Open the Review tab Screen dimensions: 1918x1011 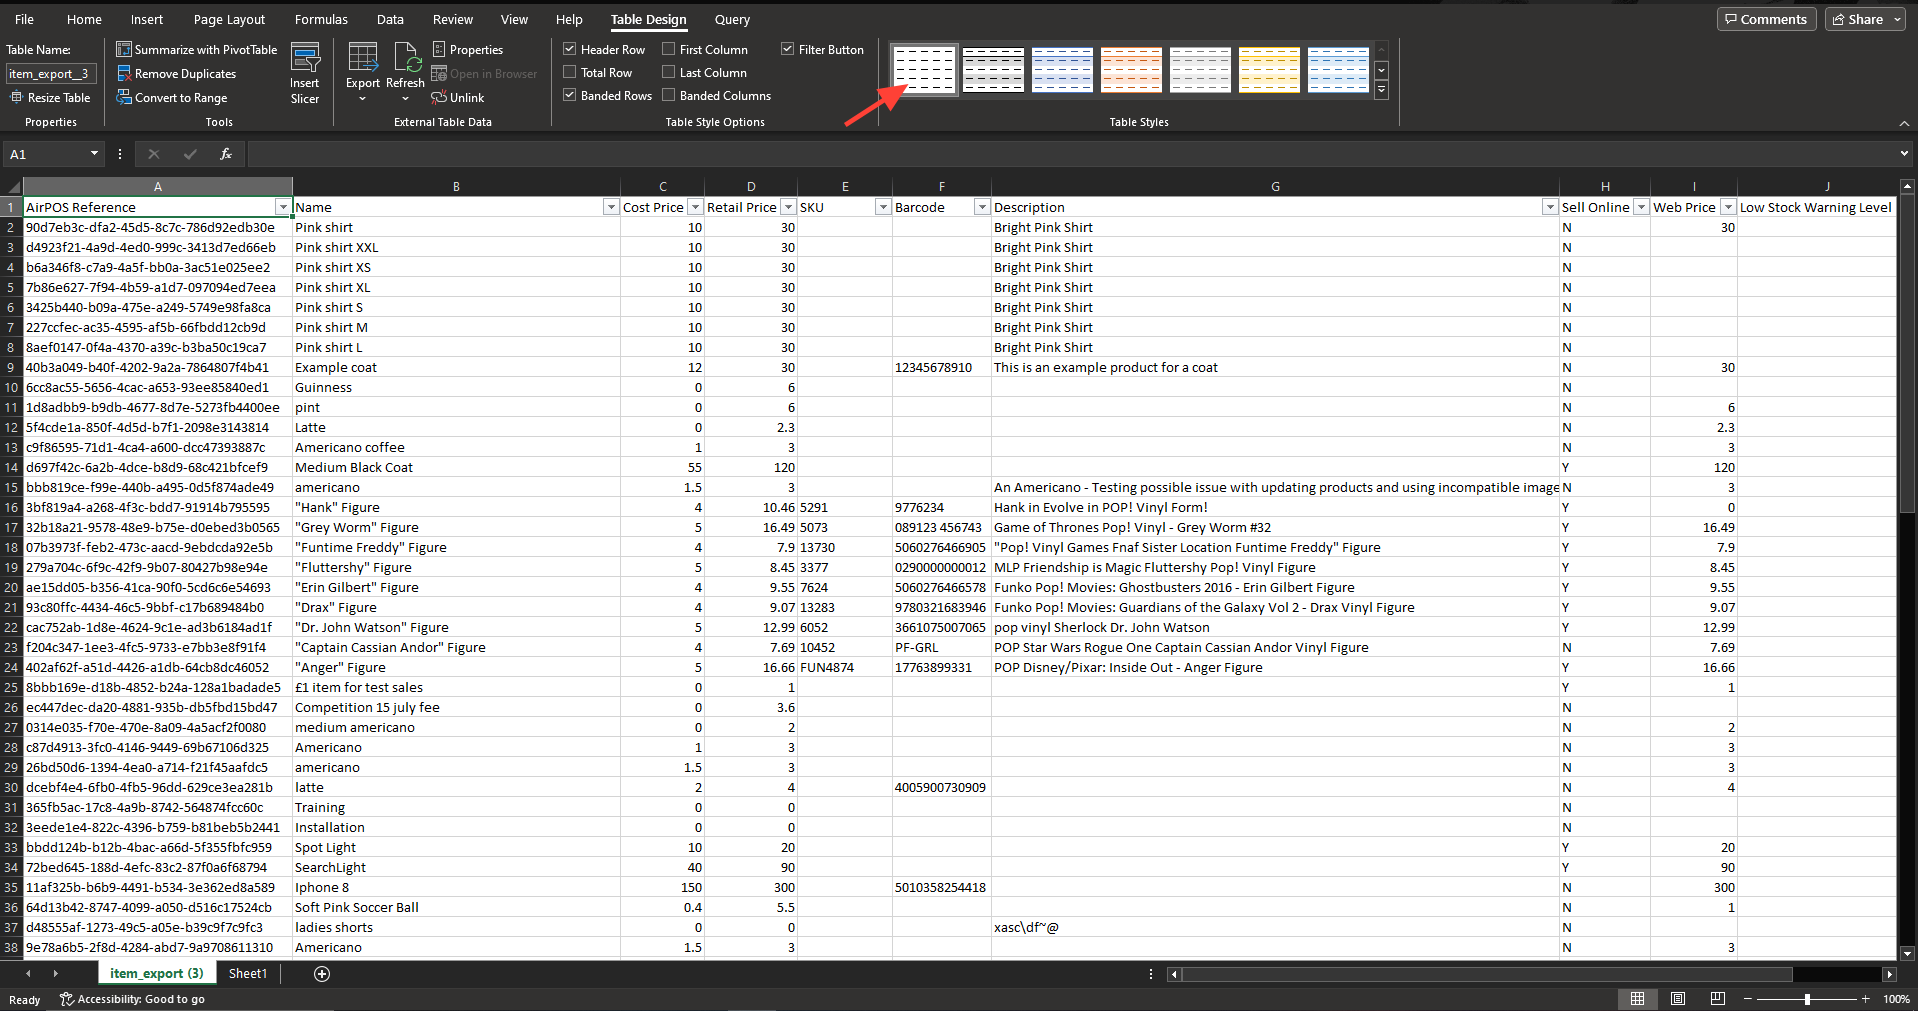point(453,19)
